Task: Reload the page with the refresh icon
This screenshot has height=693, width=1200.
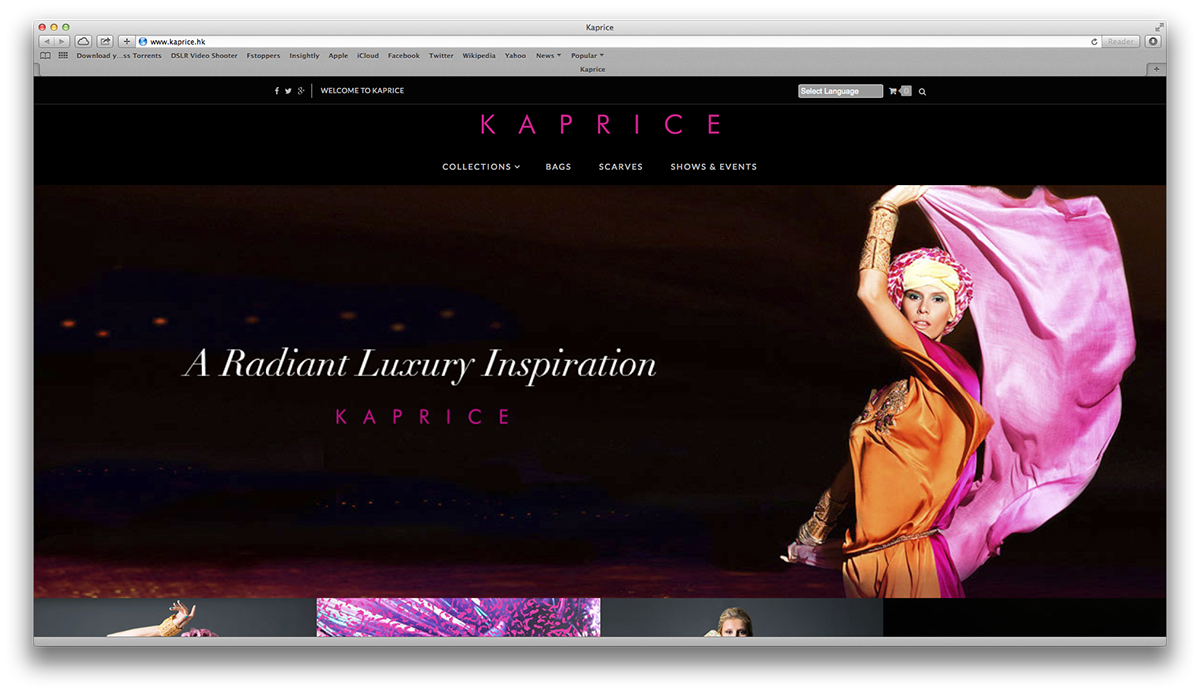Action: click(x=1095, y=41)
